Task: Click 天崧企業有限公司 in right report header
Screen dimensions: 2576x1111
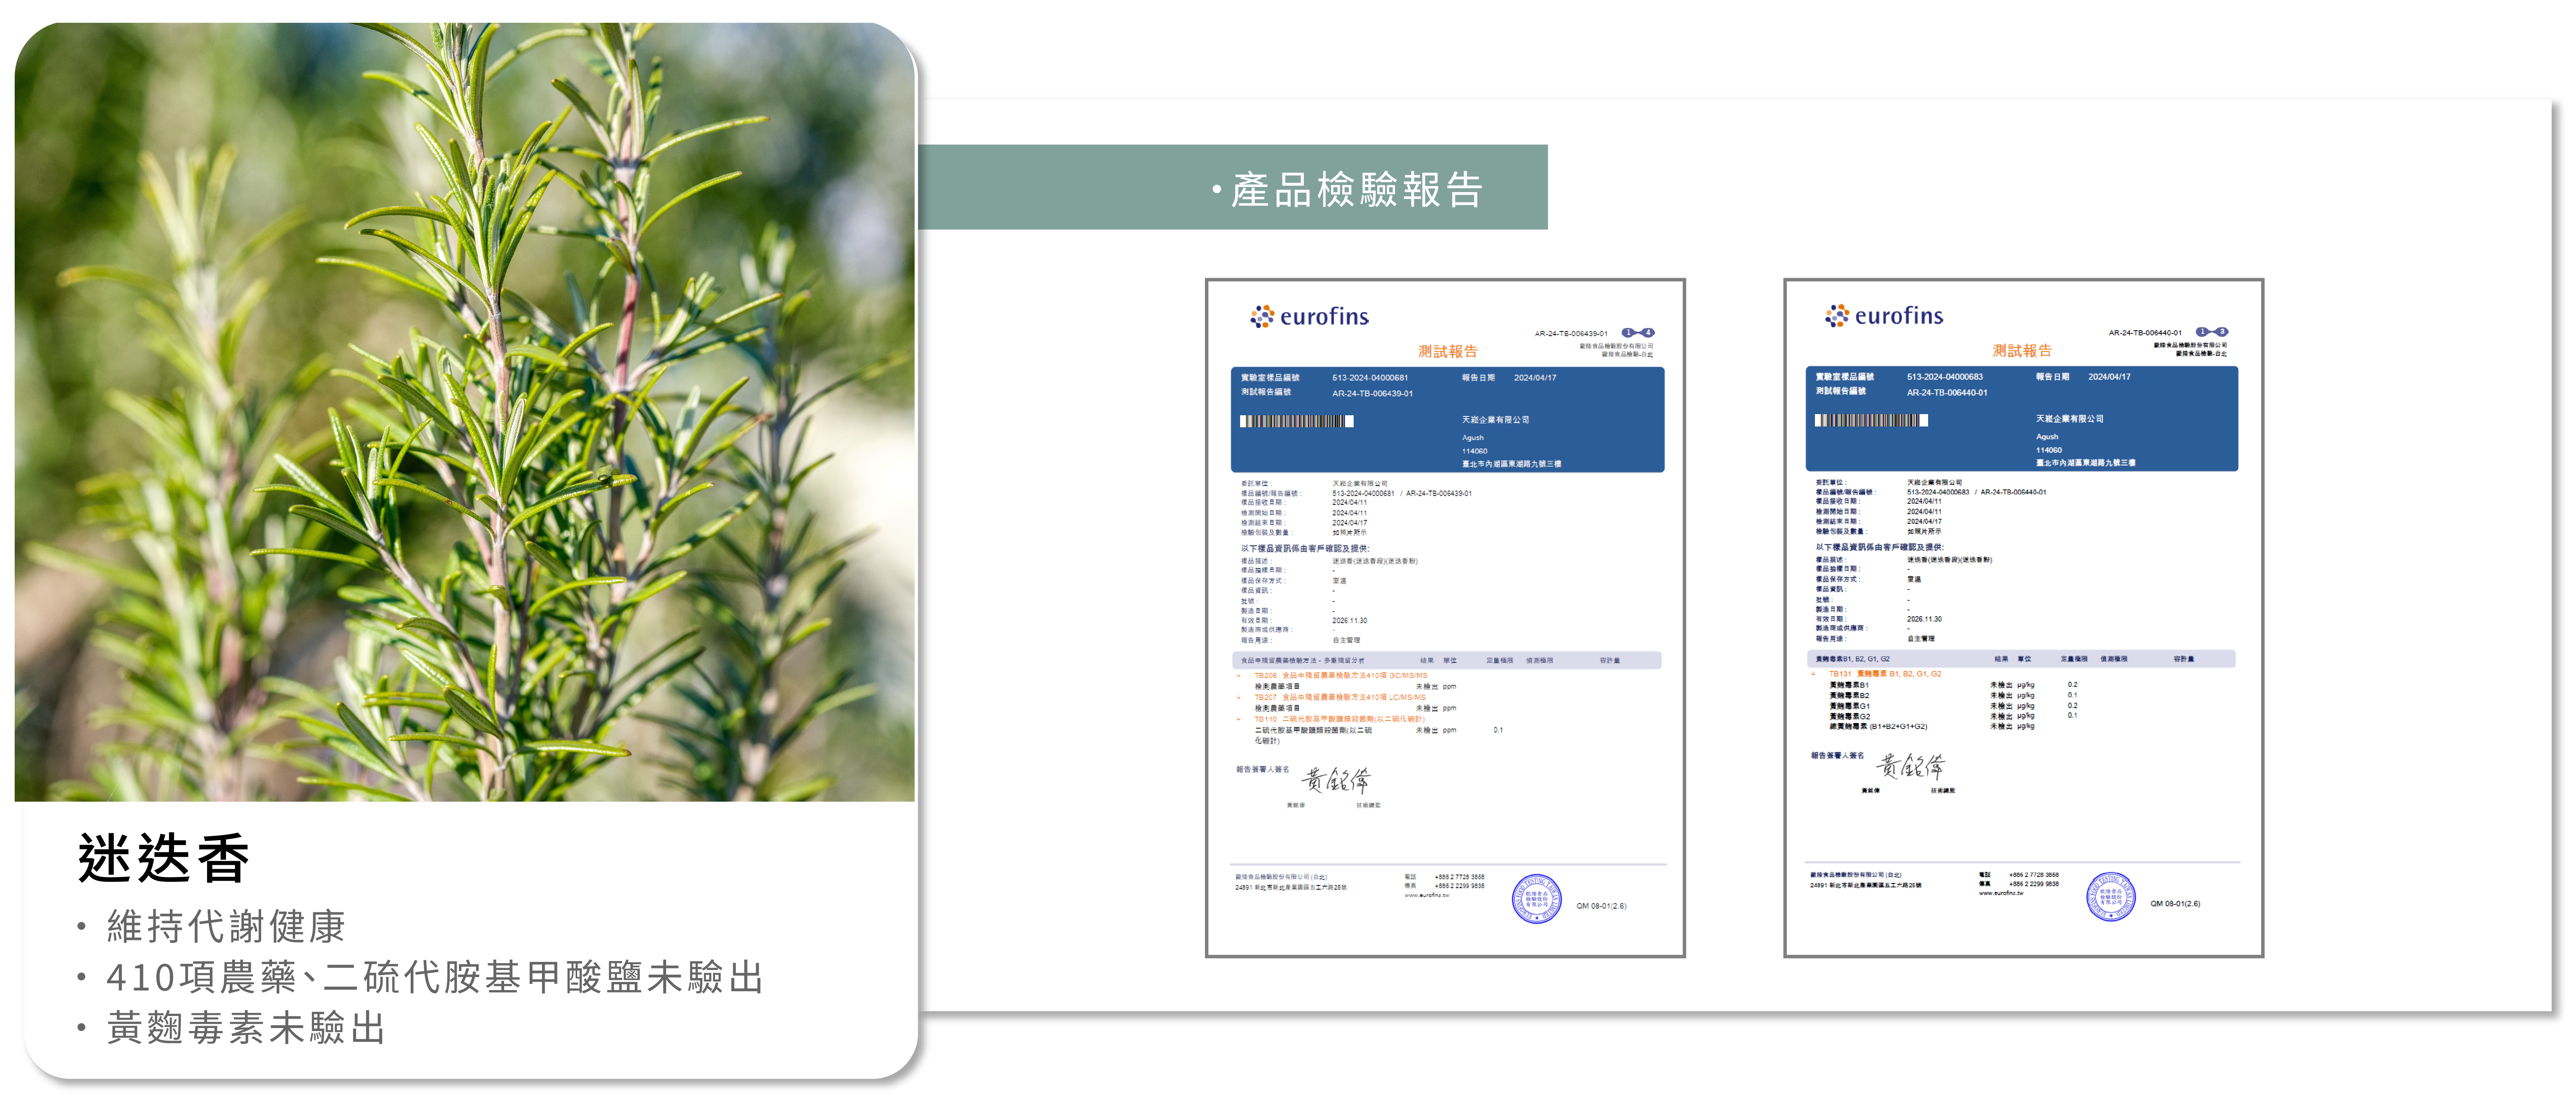Action: [x=2069, y=419]
